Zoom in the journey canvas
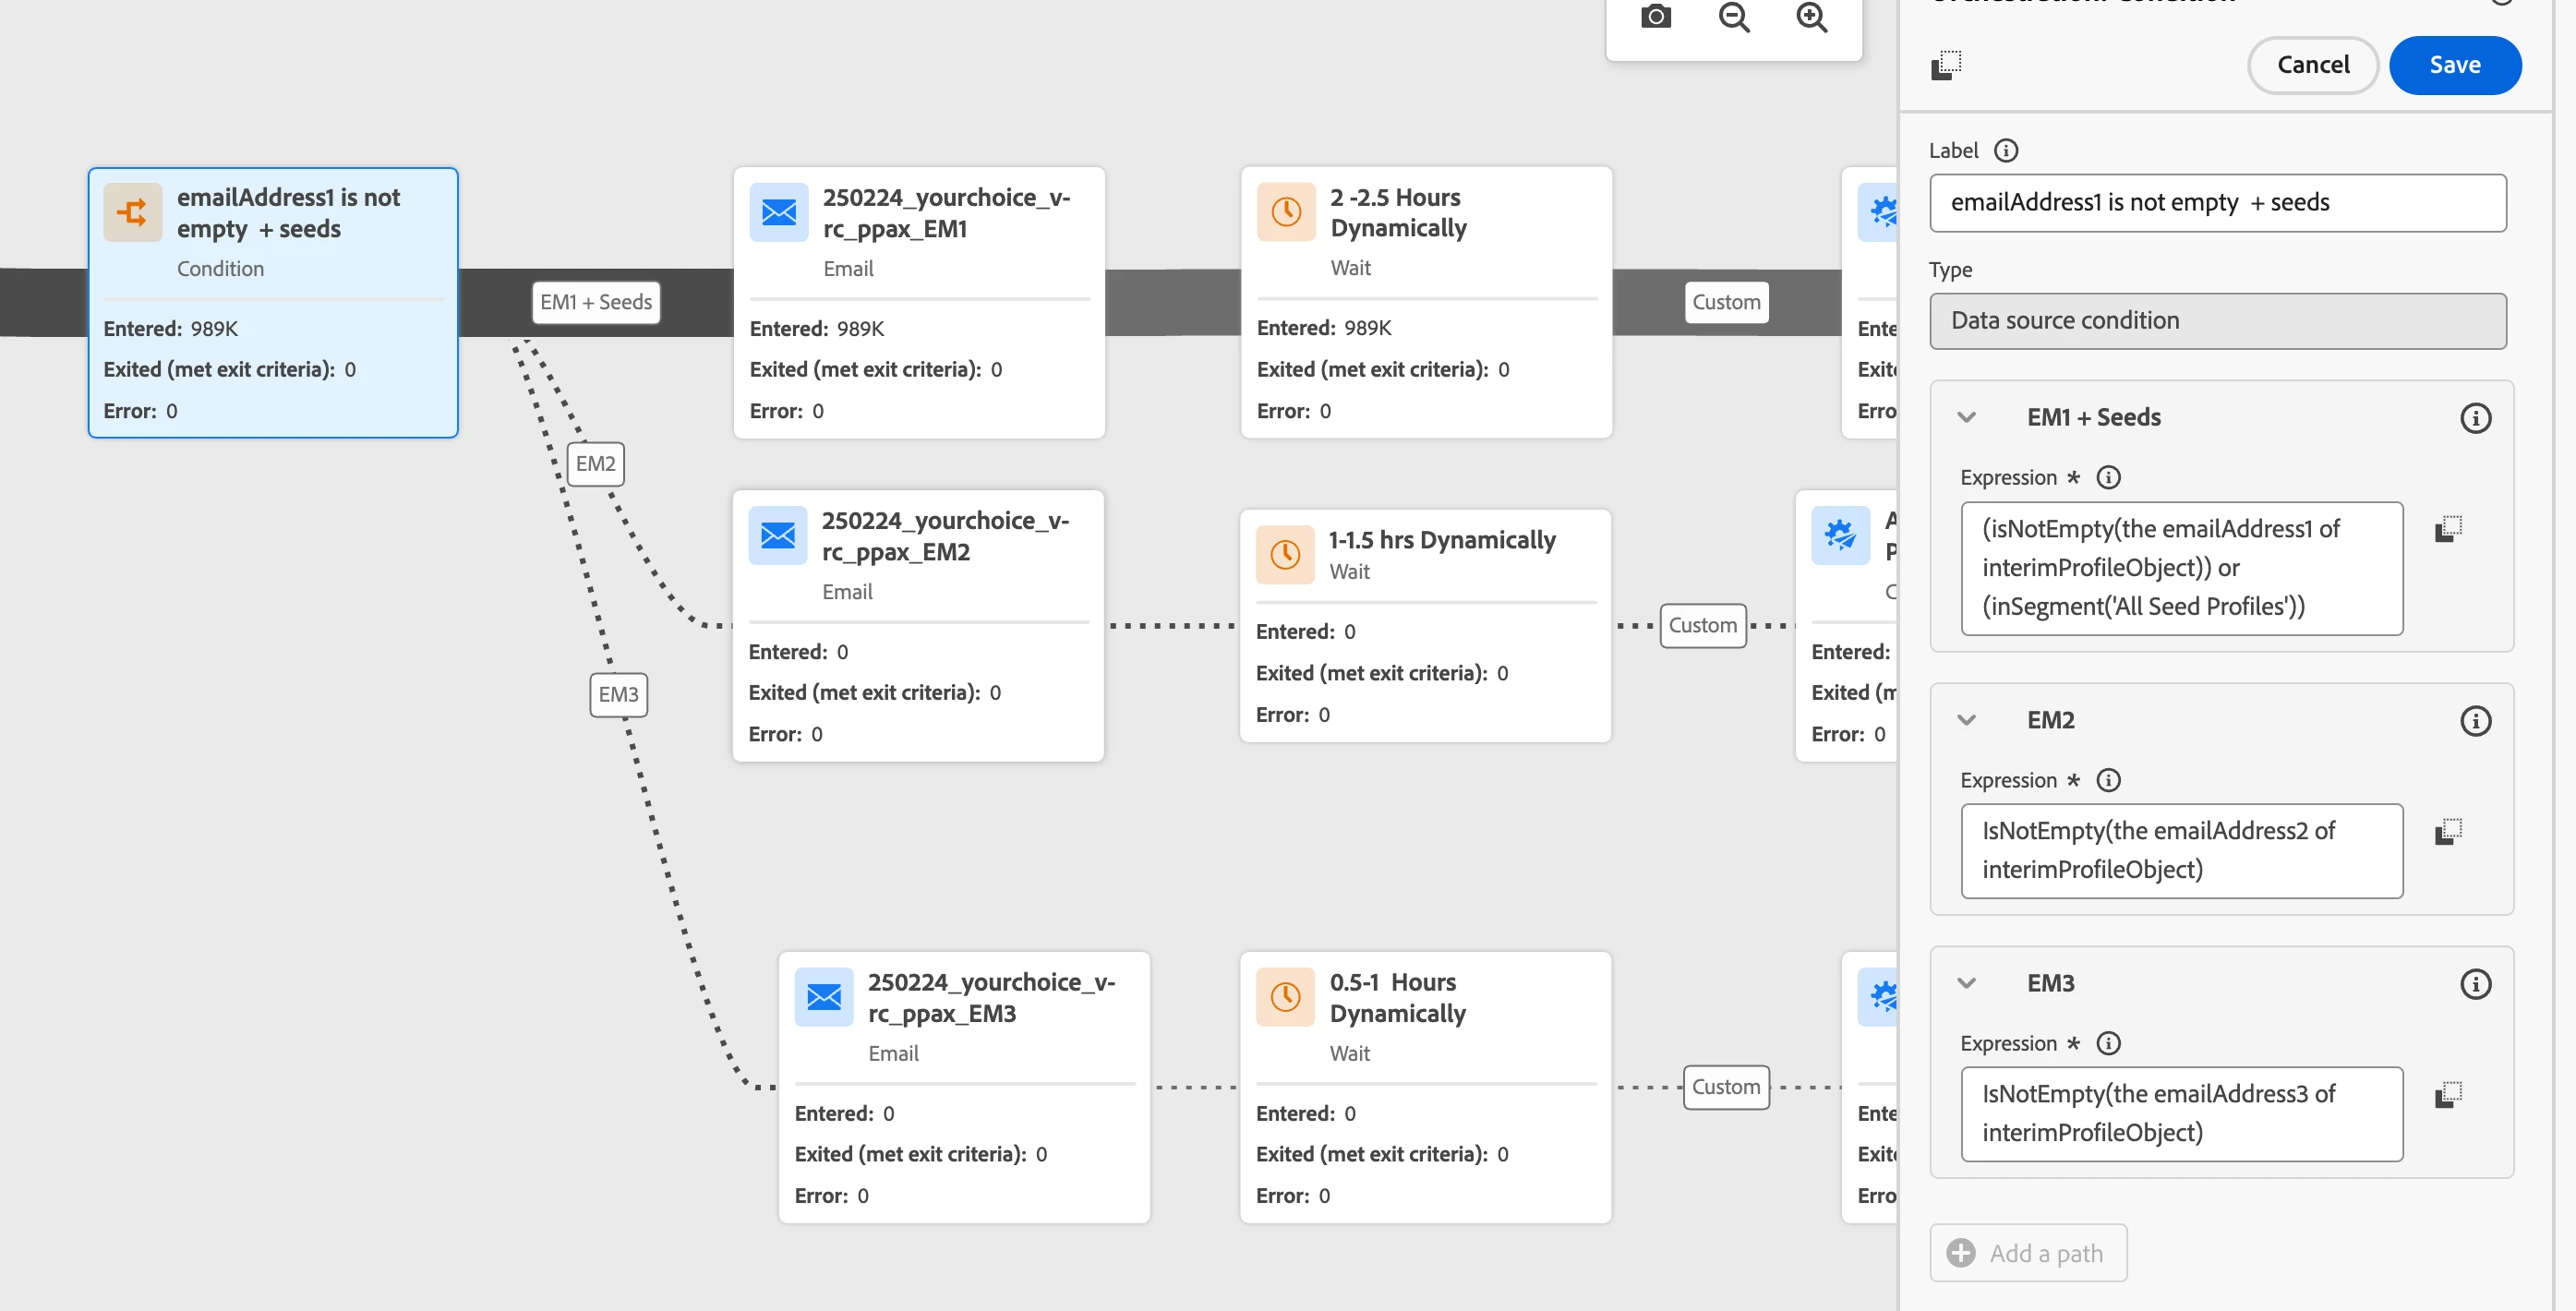2576x1311 pixels. click(1811, 17)
